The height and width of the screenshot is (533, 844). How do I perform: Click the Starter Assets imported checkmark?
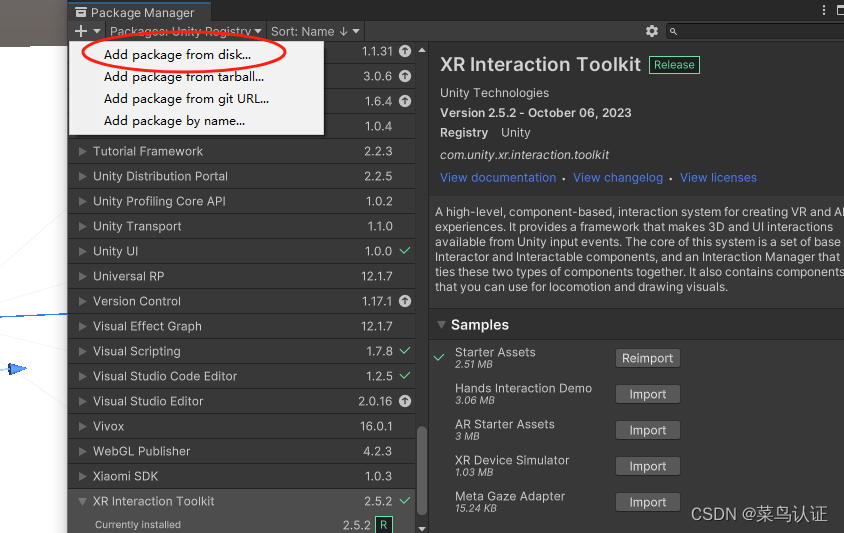439,357
